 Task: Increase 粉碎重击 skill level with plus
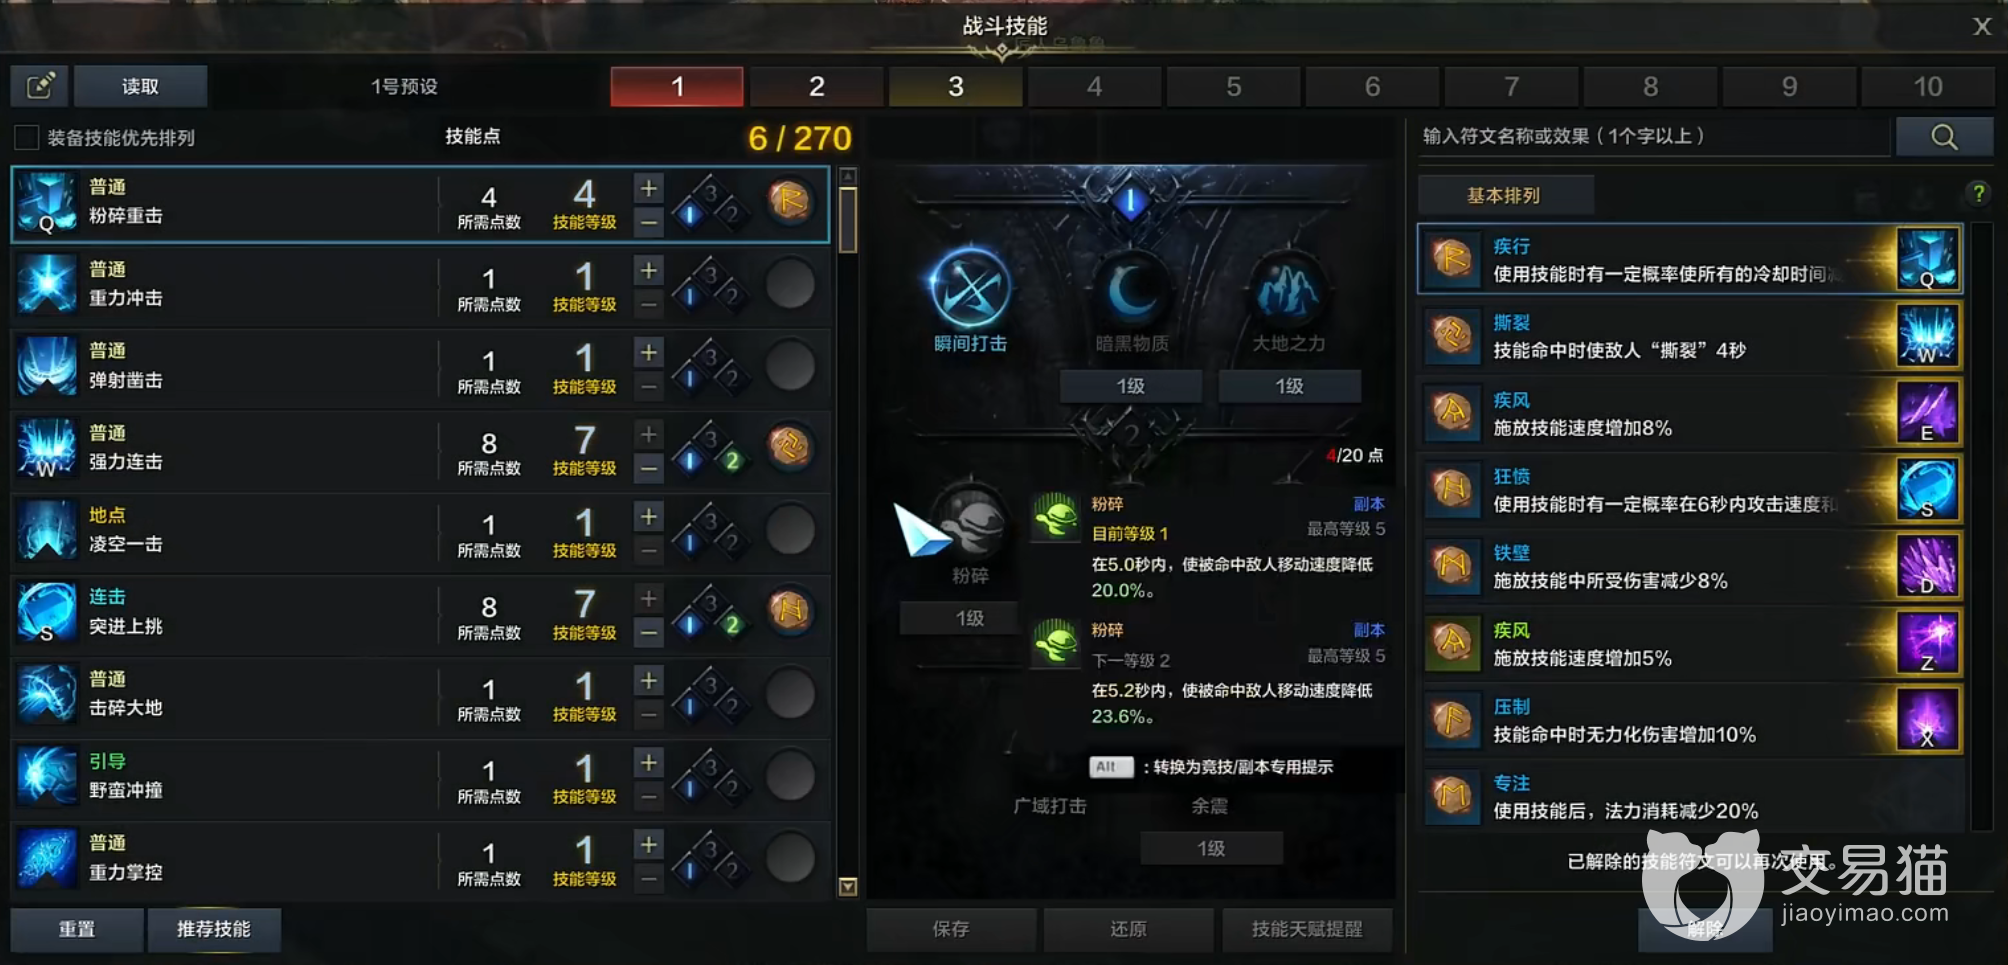(649, 188)
